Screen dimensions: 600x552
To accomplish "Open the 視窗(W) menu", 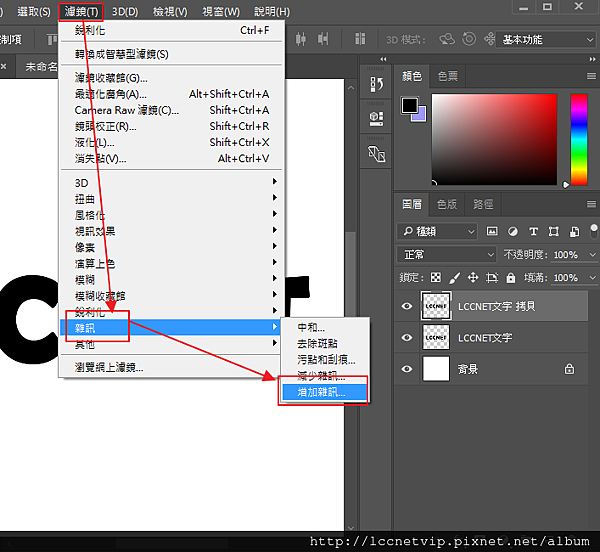I will coord(221,11).
